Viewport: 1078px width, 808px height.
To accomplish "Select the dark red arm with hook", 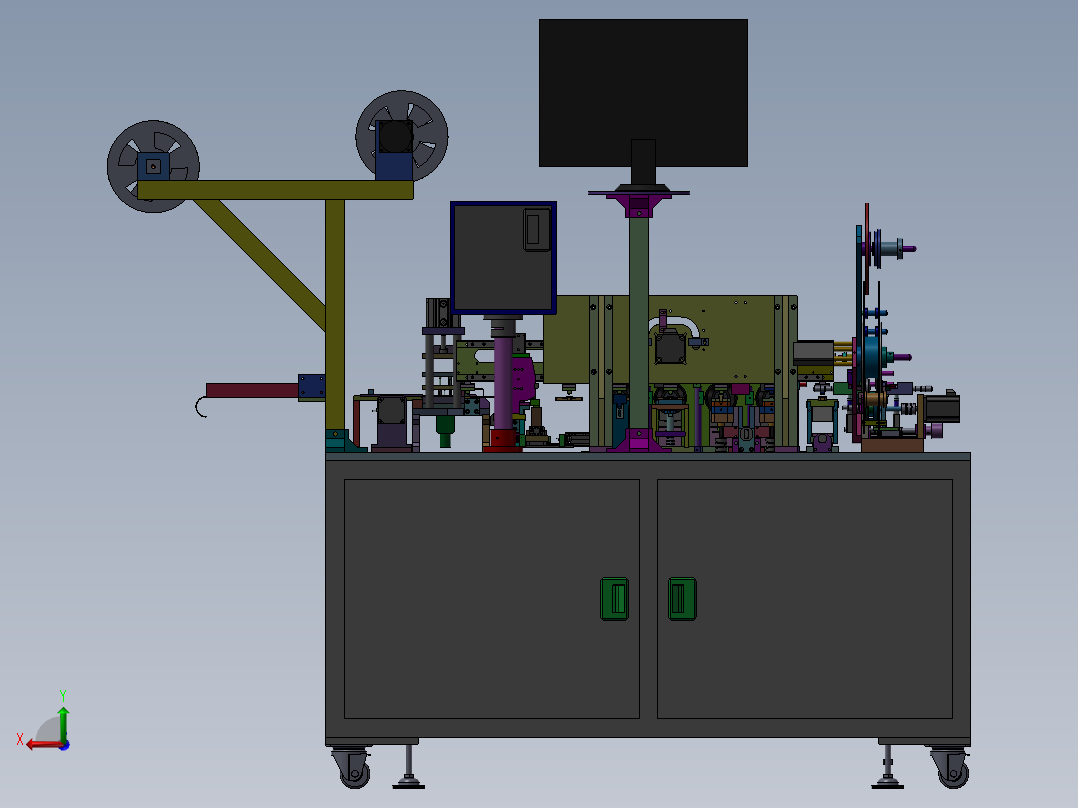I will click(x=251, y=391).
